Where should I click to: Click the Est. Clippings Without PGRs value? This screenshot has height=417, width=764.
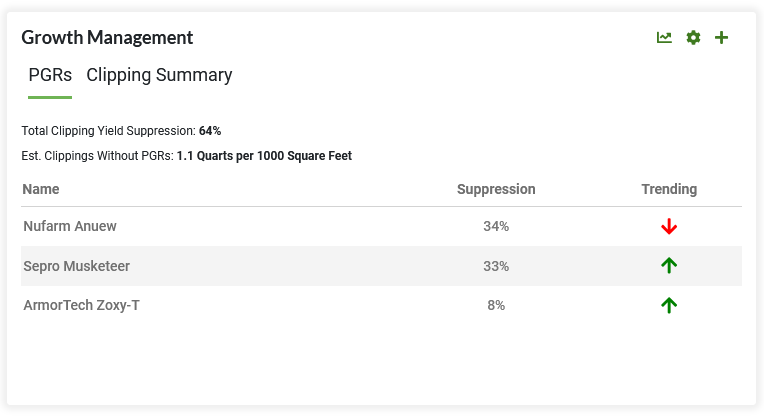coord(264,156)
